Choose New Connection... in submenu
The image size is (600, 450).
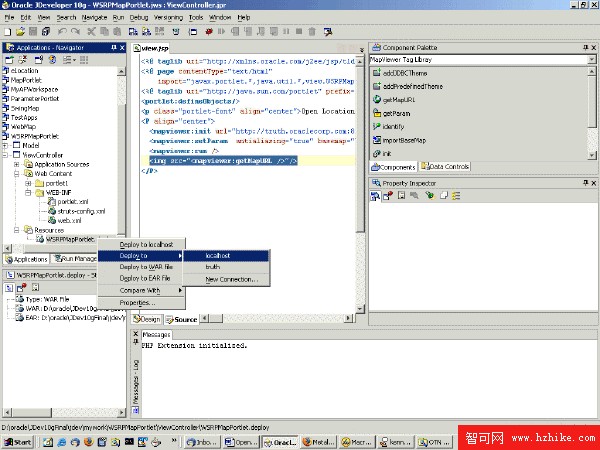[226, 279]
